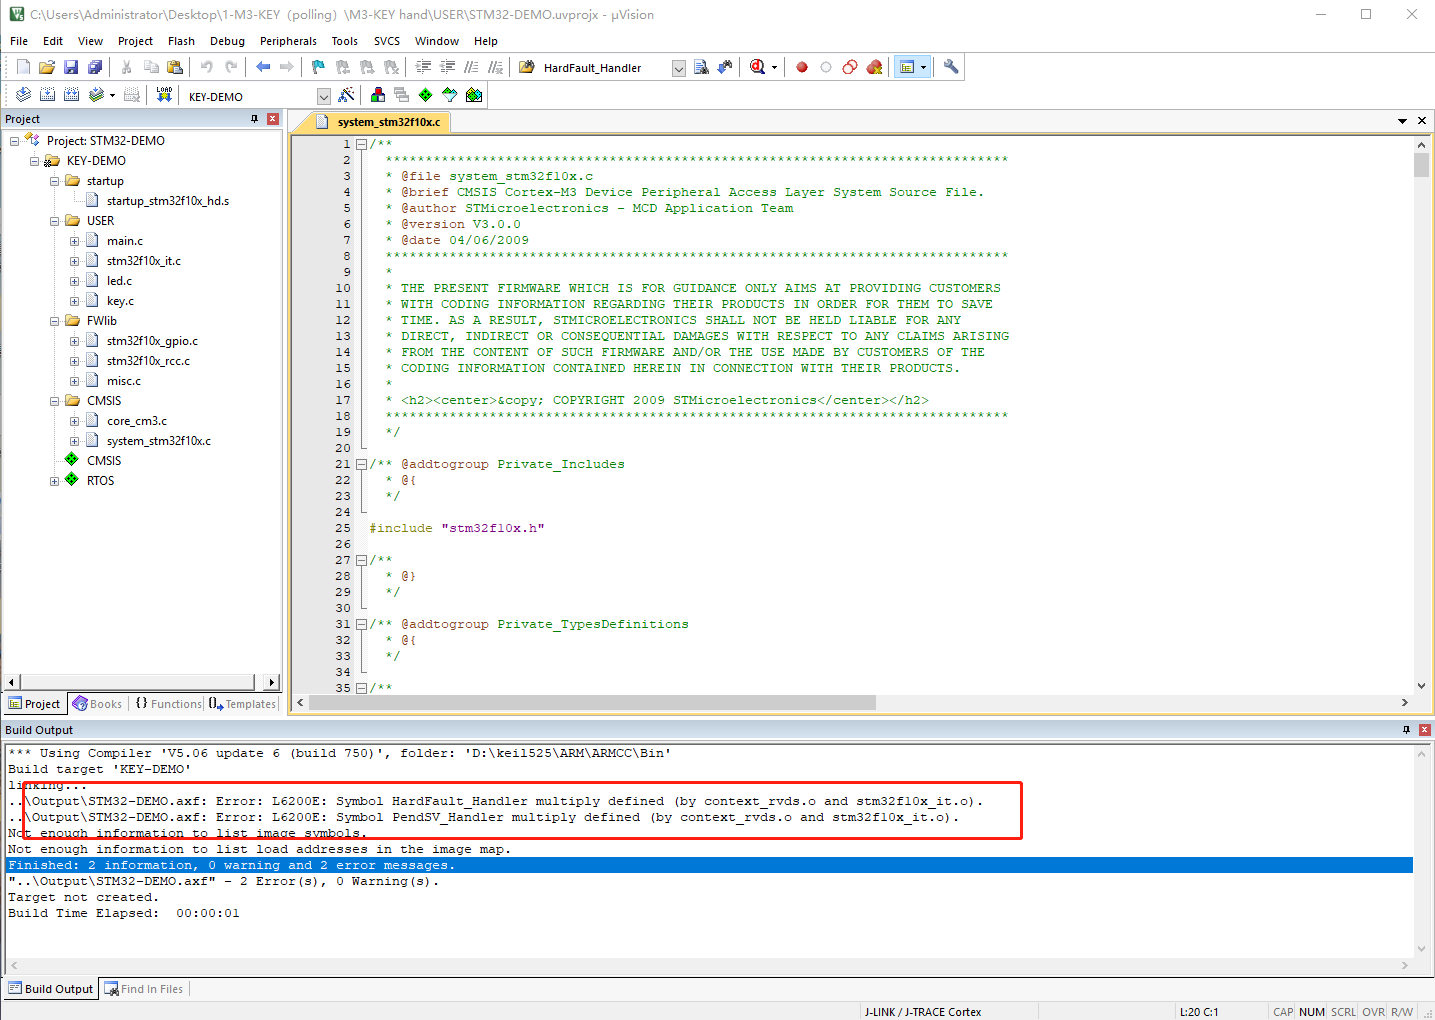The height and width of the screenshot is (1020, 1435).
Task: Navigate backwards with the blue left arrow
Action: point(263,67)
